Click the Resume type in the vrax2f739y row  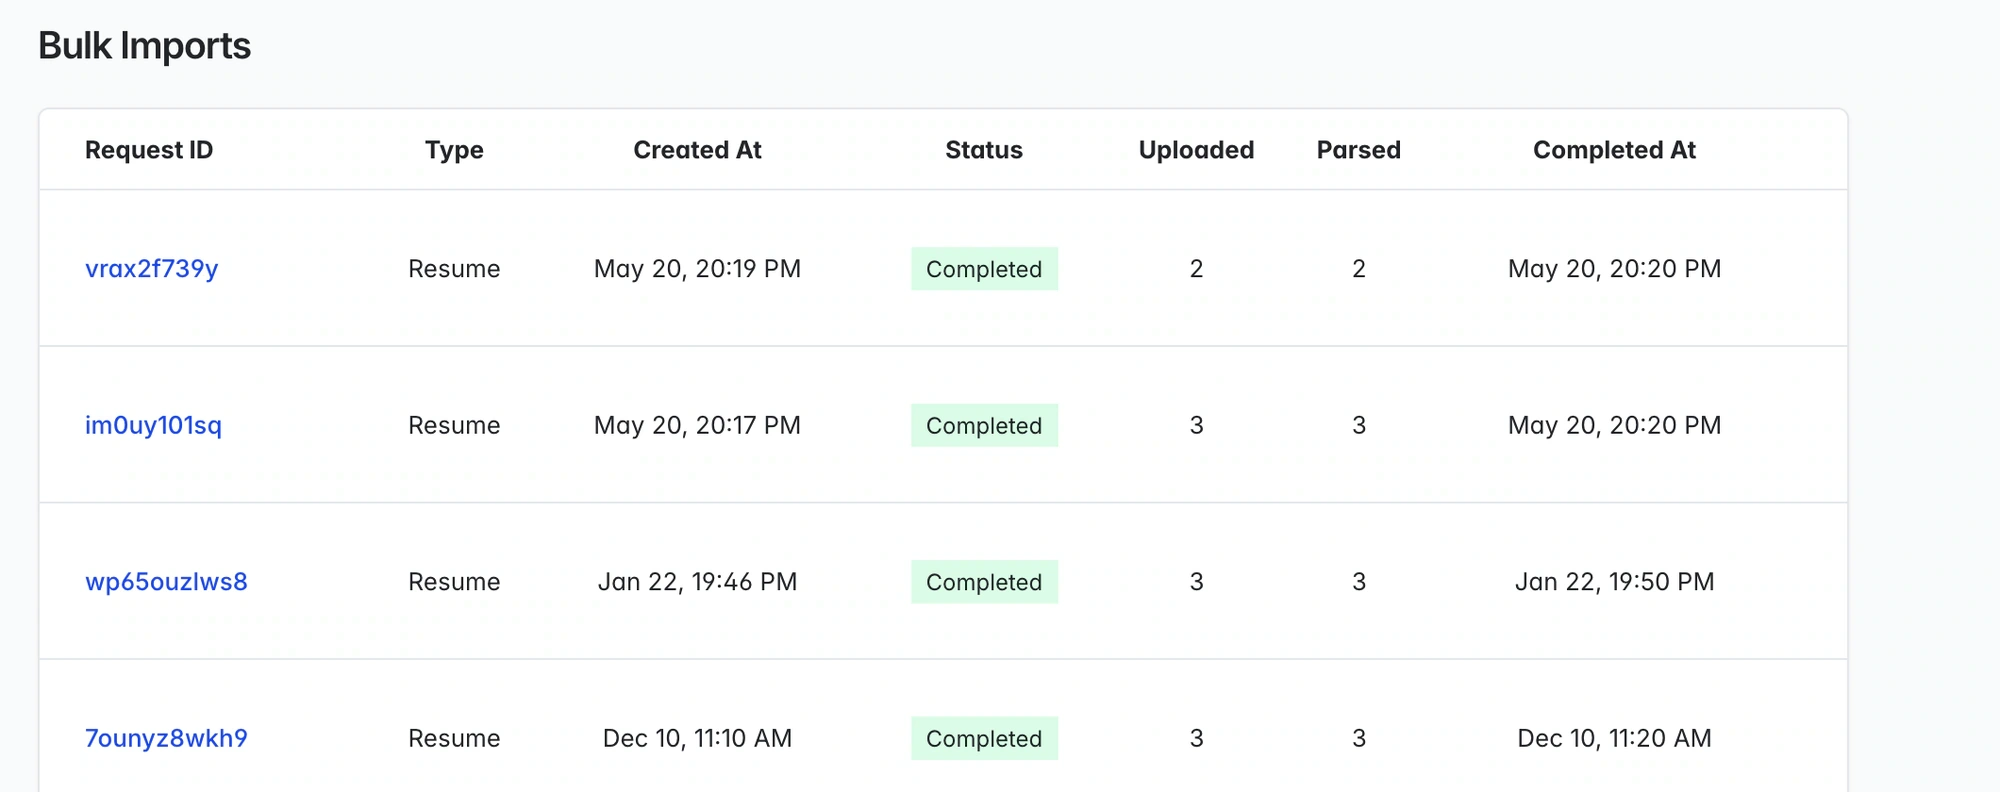[454, 269]
